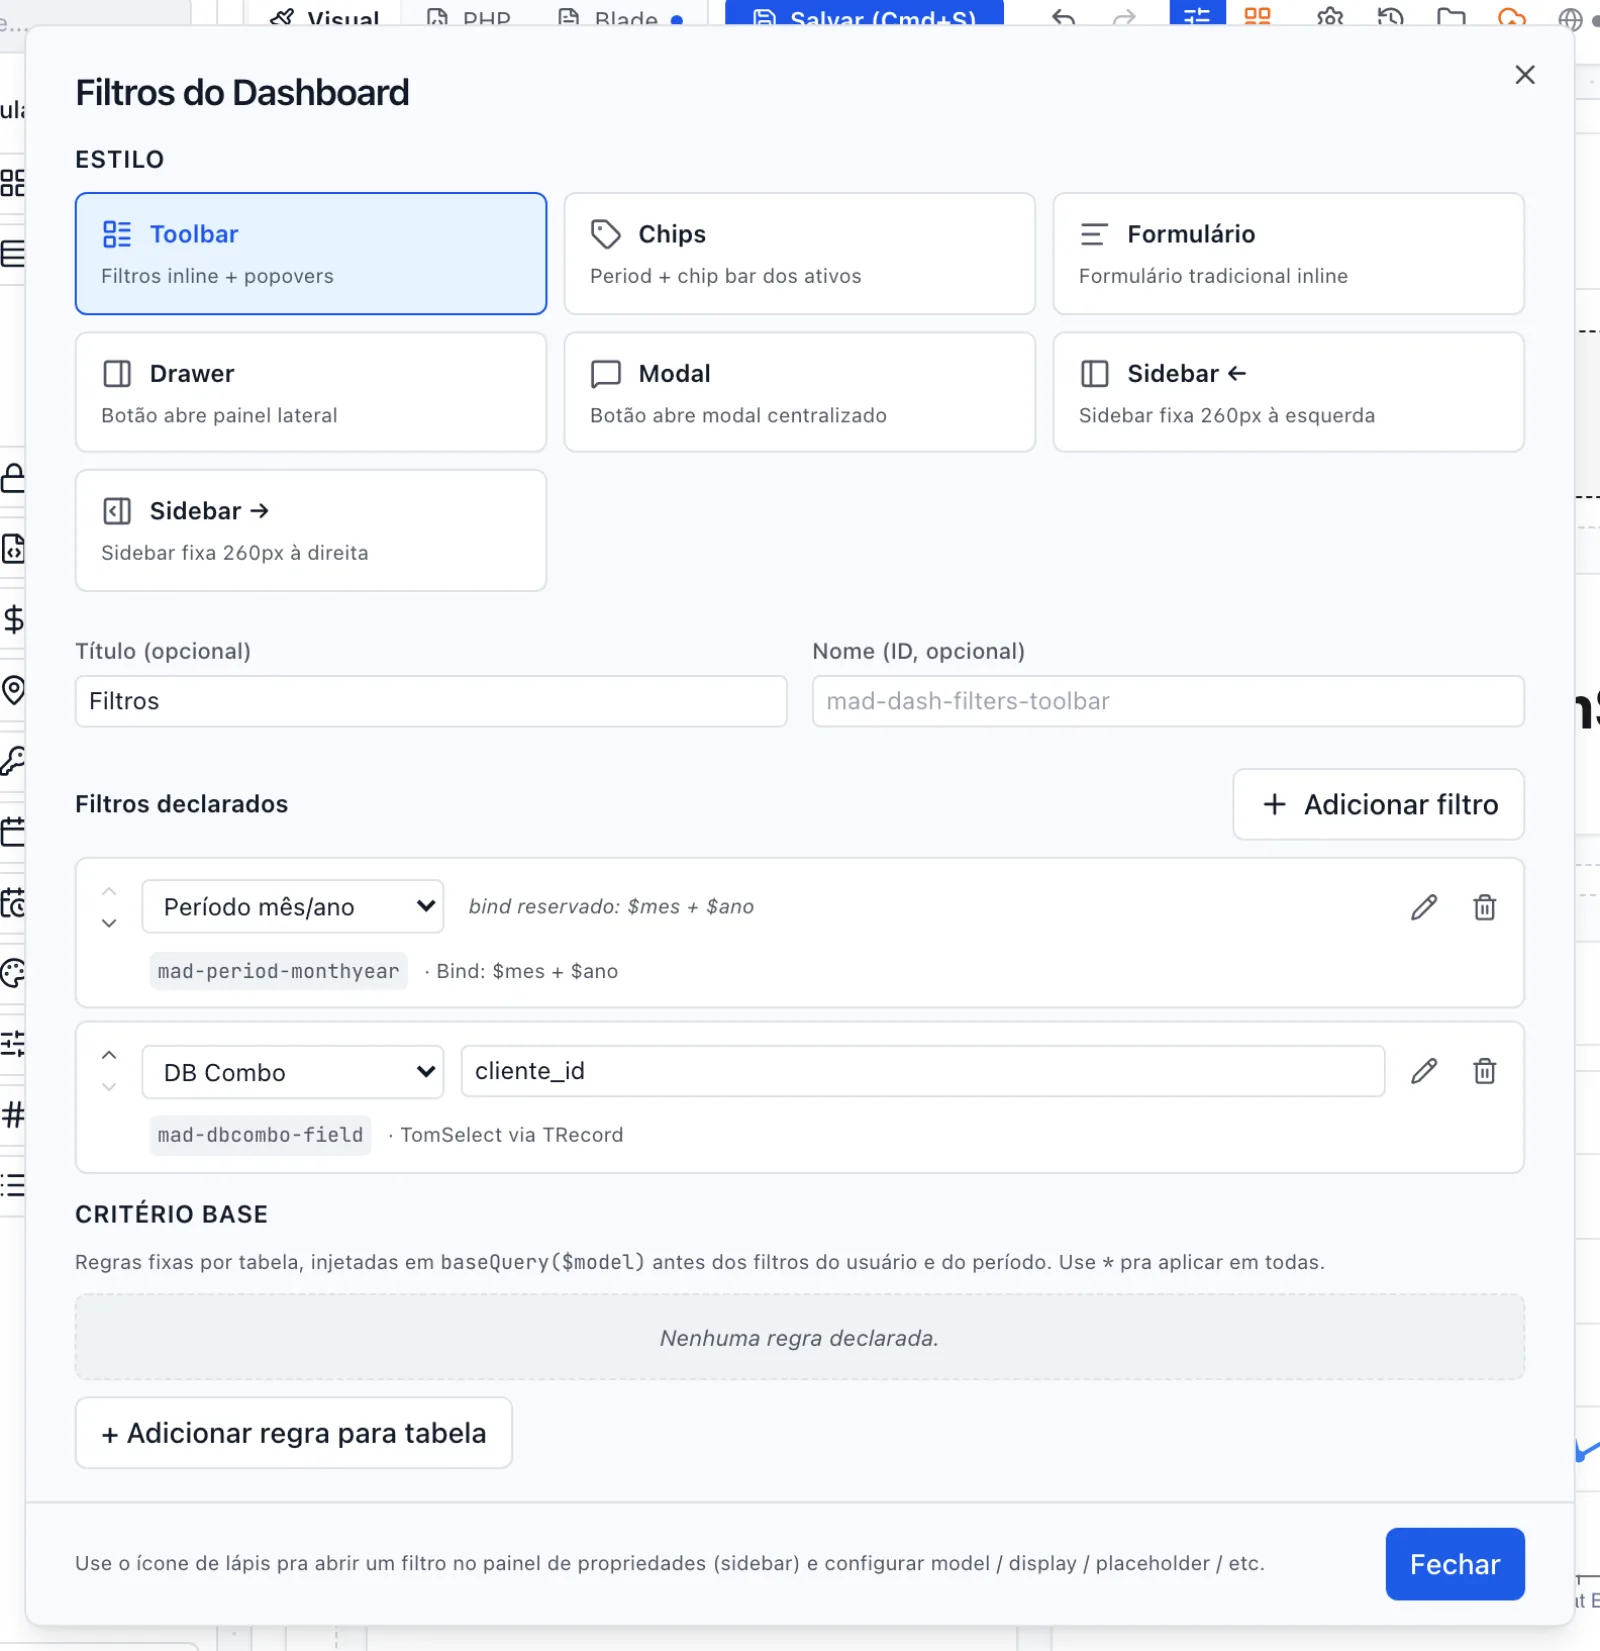Click the history clock icon in top toolbar

tap(1390, 17)
